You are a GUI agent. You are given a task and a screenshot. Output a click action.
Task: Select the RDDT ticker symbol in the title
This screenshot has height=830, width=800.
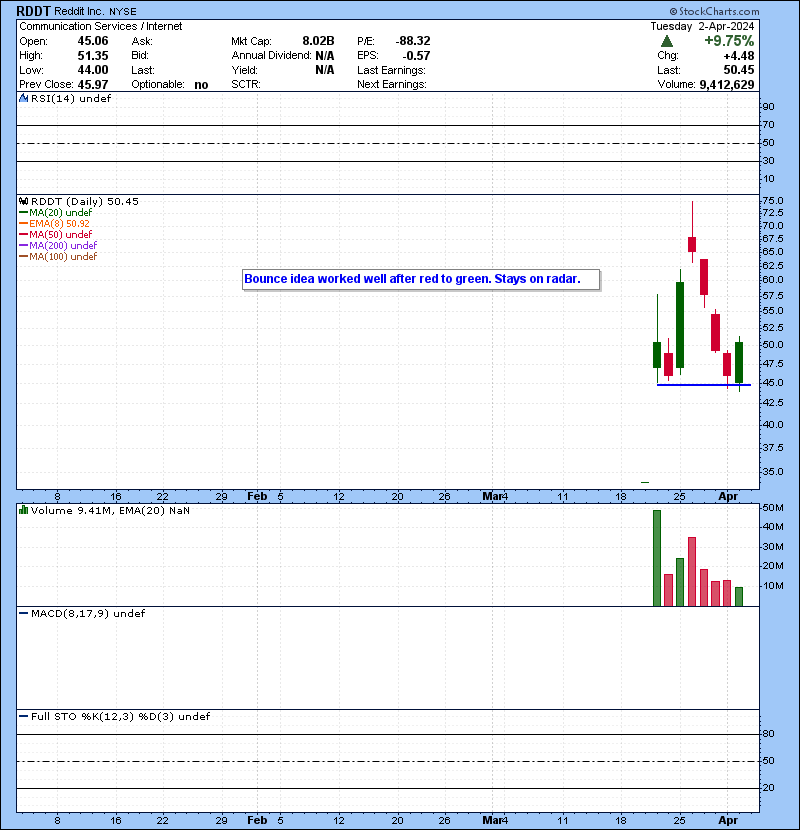point(33,11)
